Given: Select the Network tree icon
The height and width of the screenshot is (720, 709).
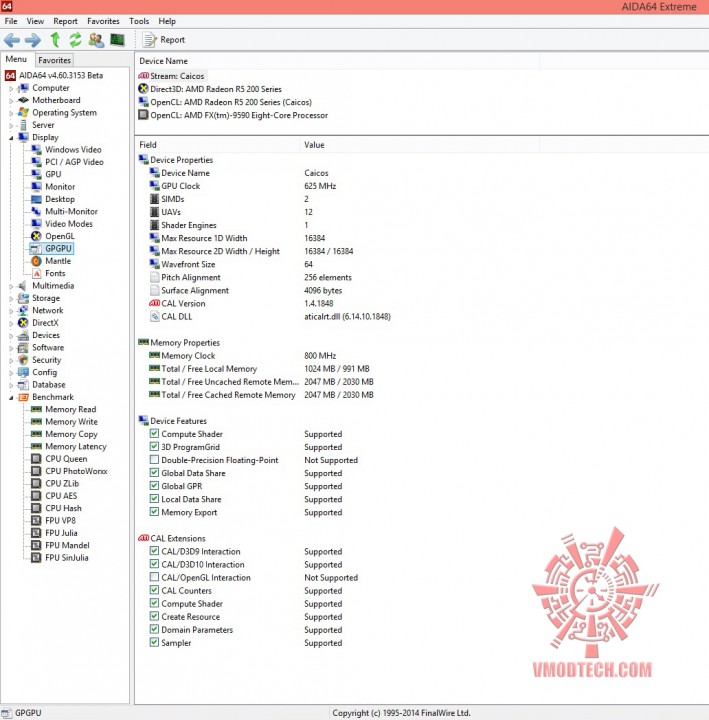Looking at the screenshot, I should [x=23, y=310].
